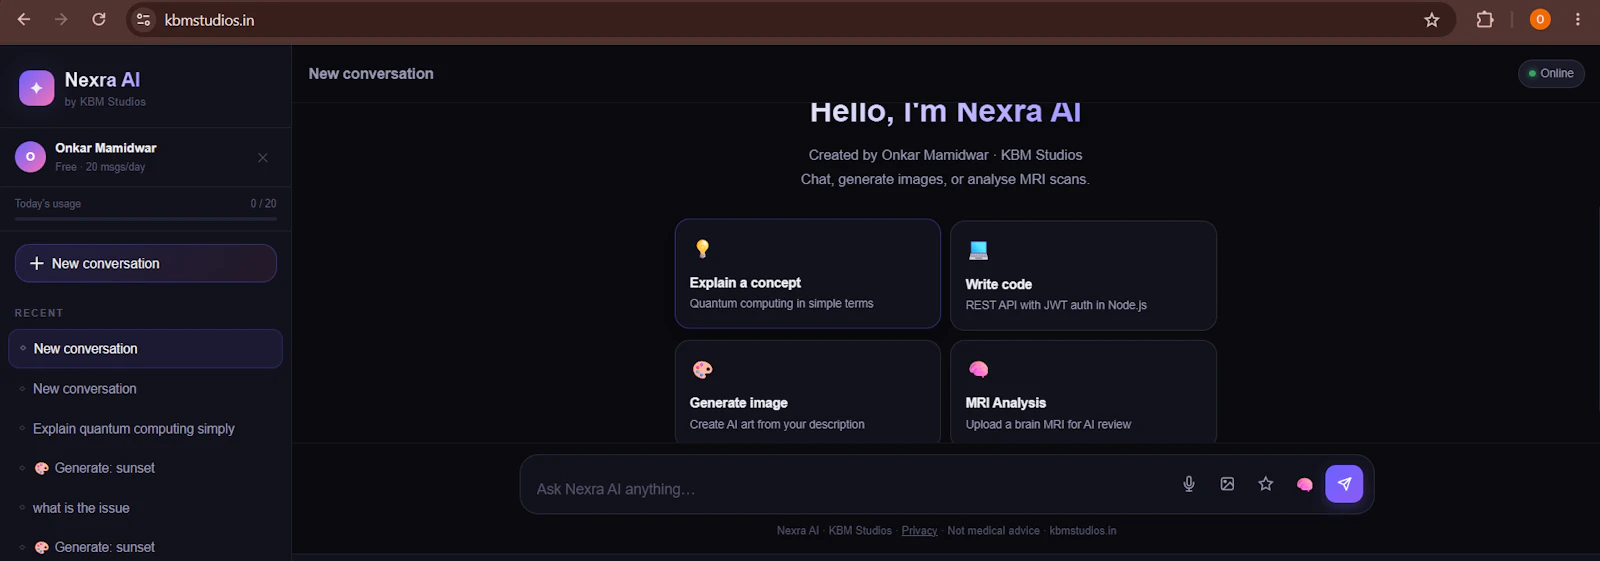Click the microphone voice input icon

(x=1189, y=484)
